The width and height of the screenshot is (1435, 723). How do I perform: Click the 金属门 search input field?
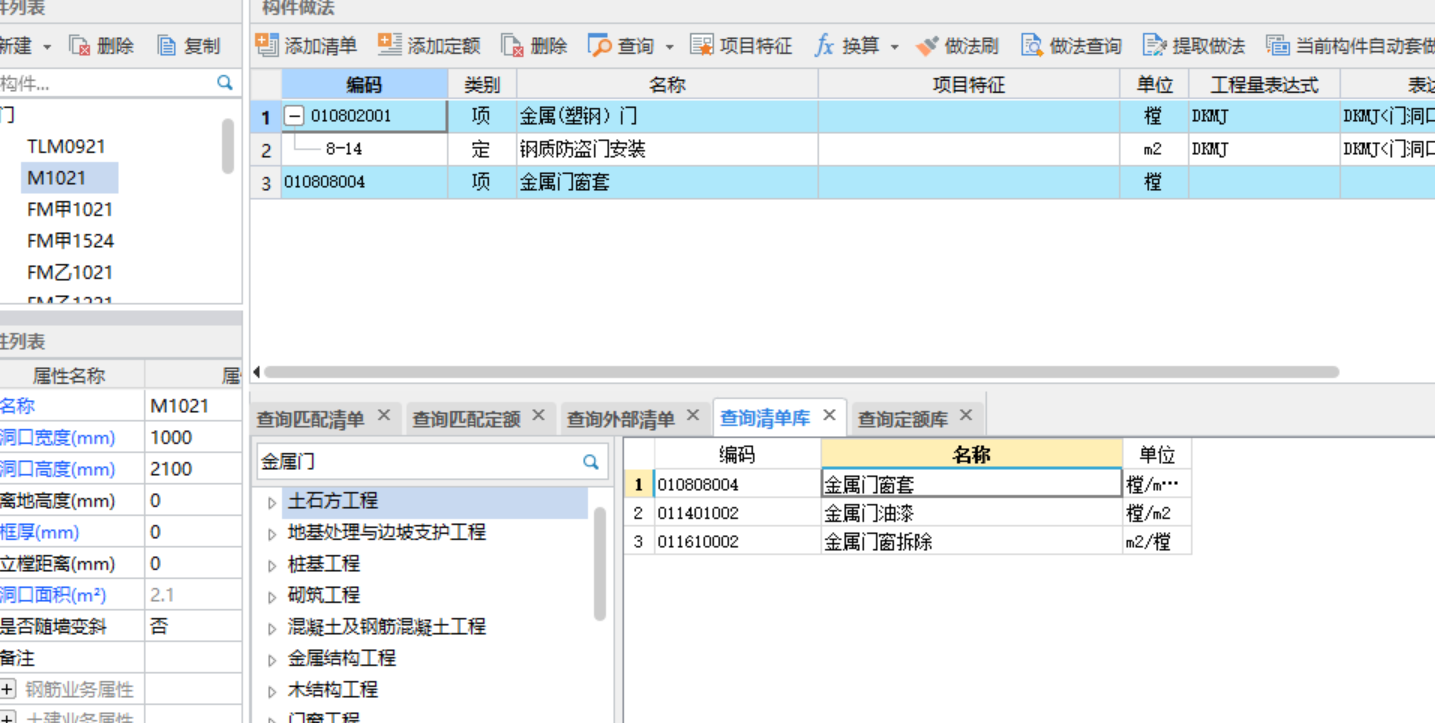pyautogui.click(x=418, y=462)
